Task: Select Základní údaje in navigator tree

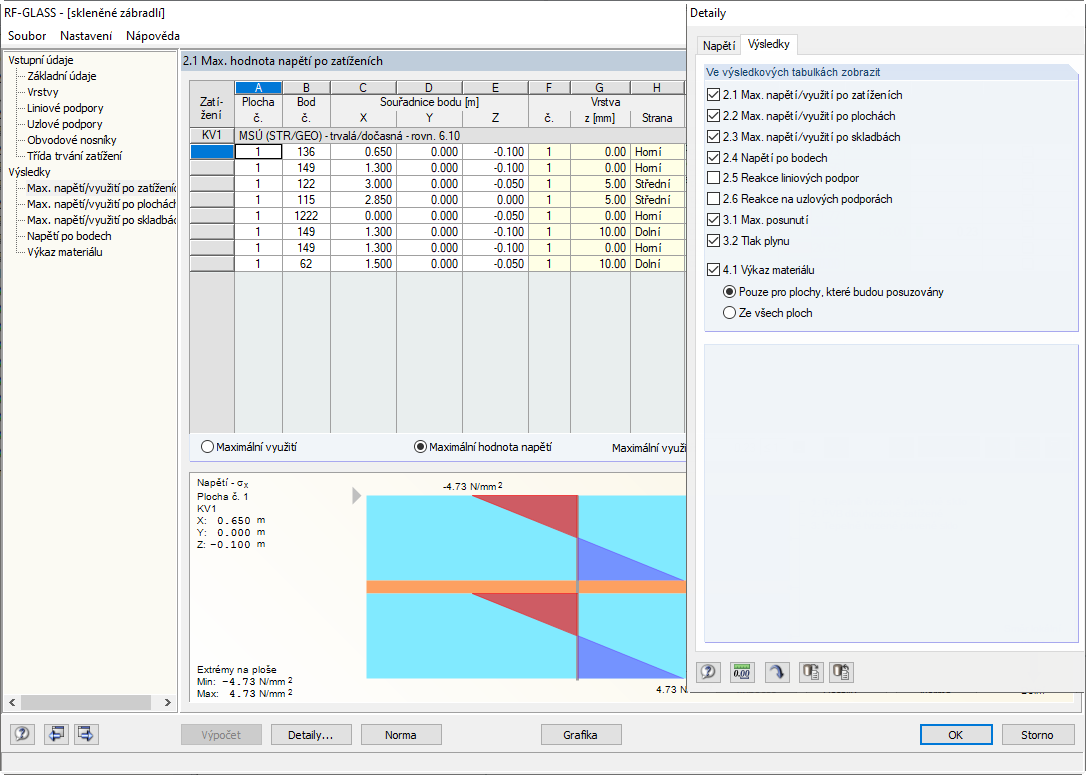Action: (x=62, y=75)
